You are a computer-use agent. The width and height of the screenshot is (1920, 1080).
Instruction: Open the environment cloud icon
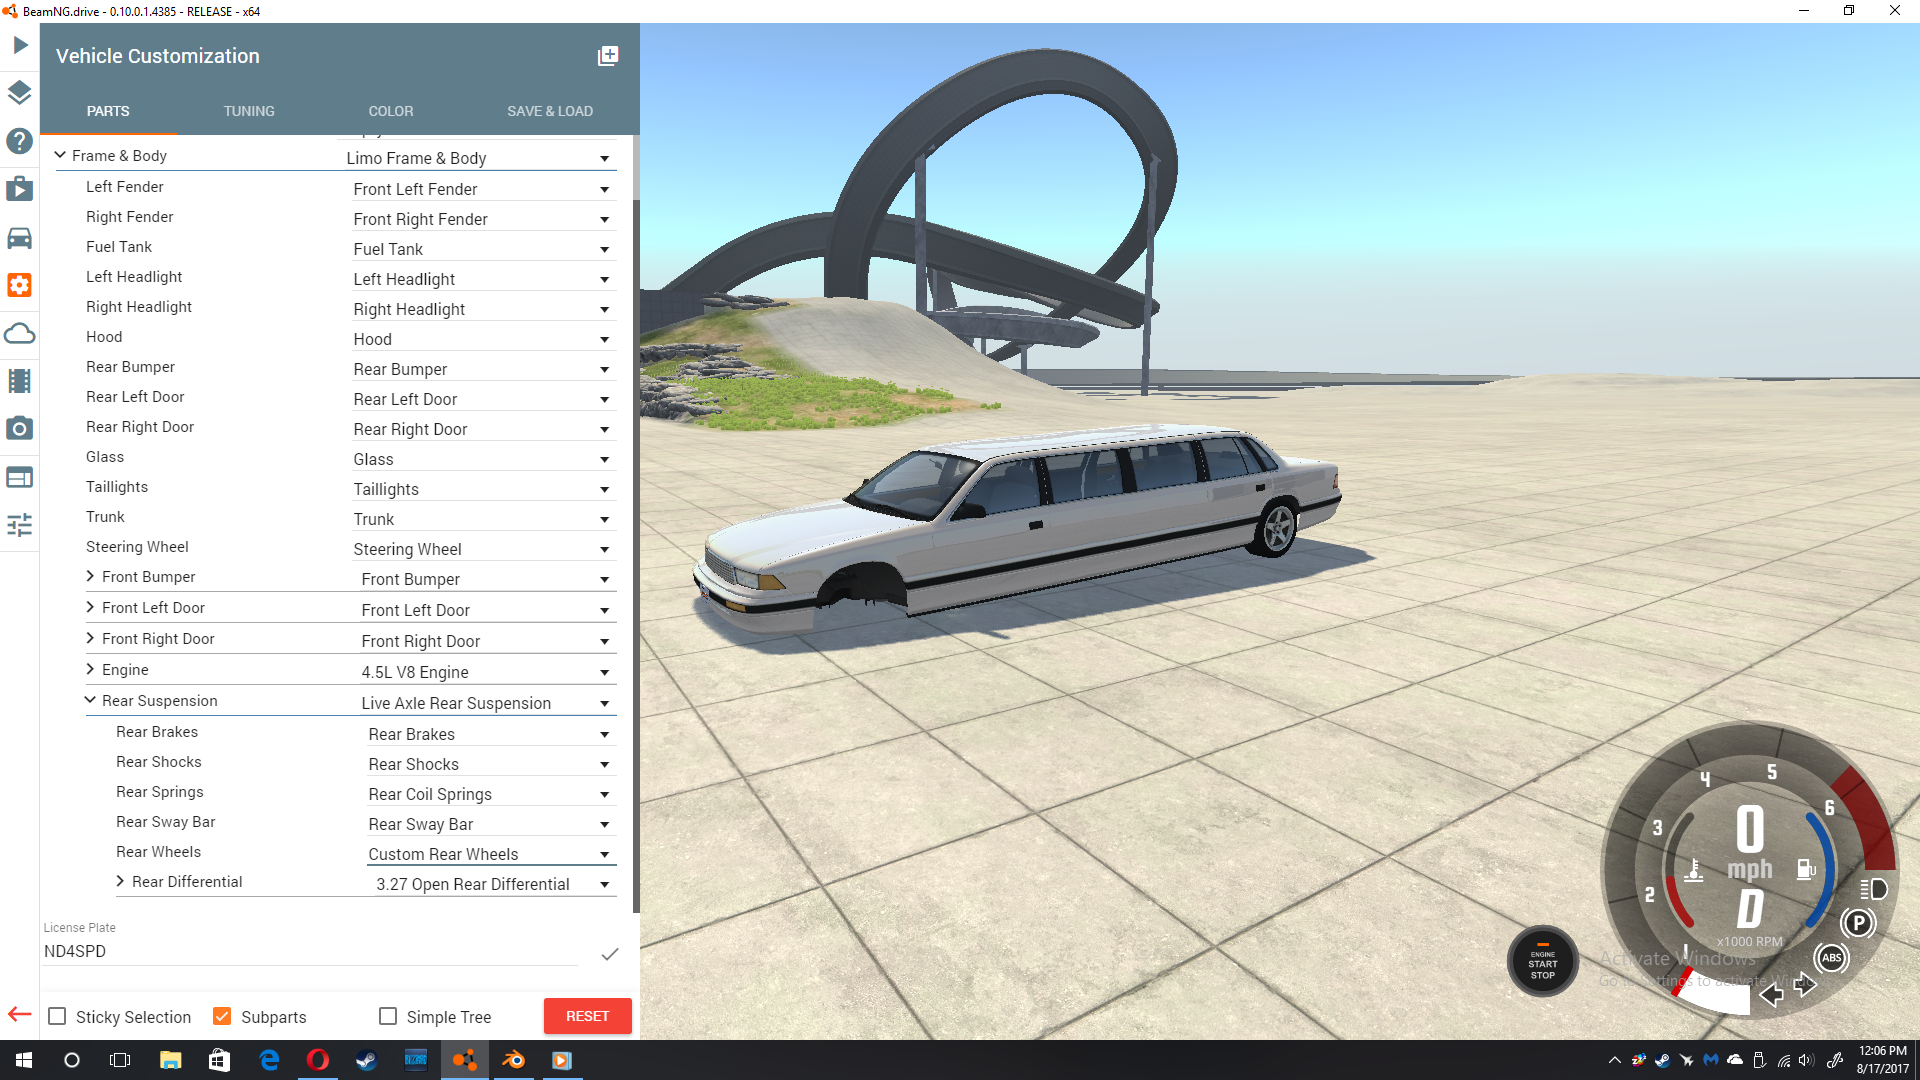[x=20, y=334]
